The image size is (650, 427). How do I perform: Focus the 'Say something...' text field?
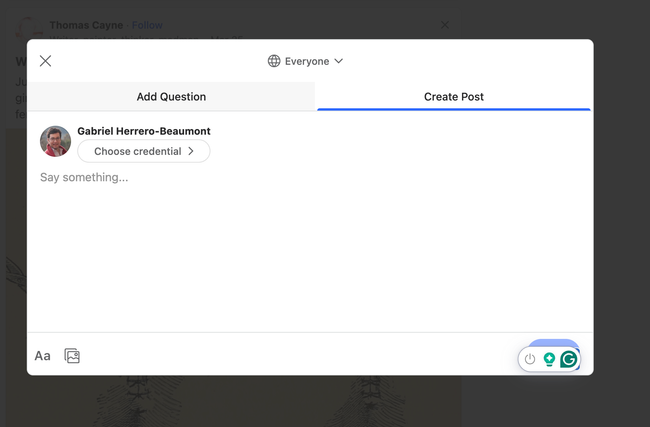300,178
